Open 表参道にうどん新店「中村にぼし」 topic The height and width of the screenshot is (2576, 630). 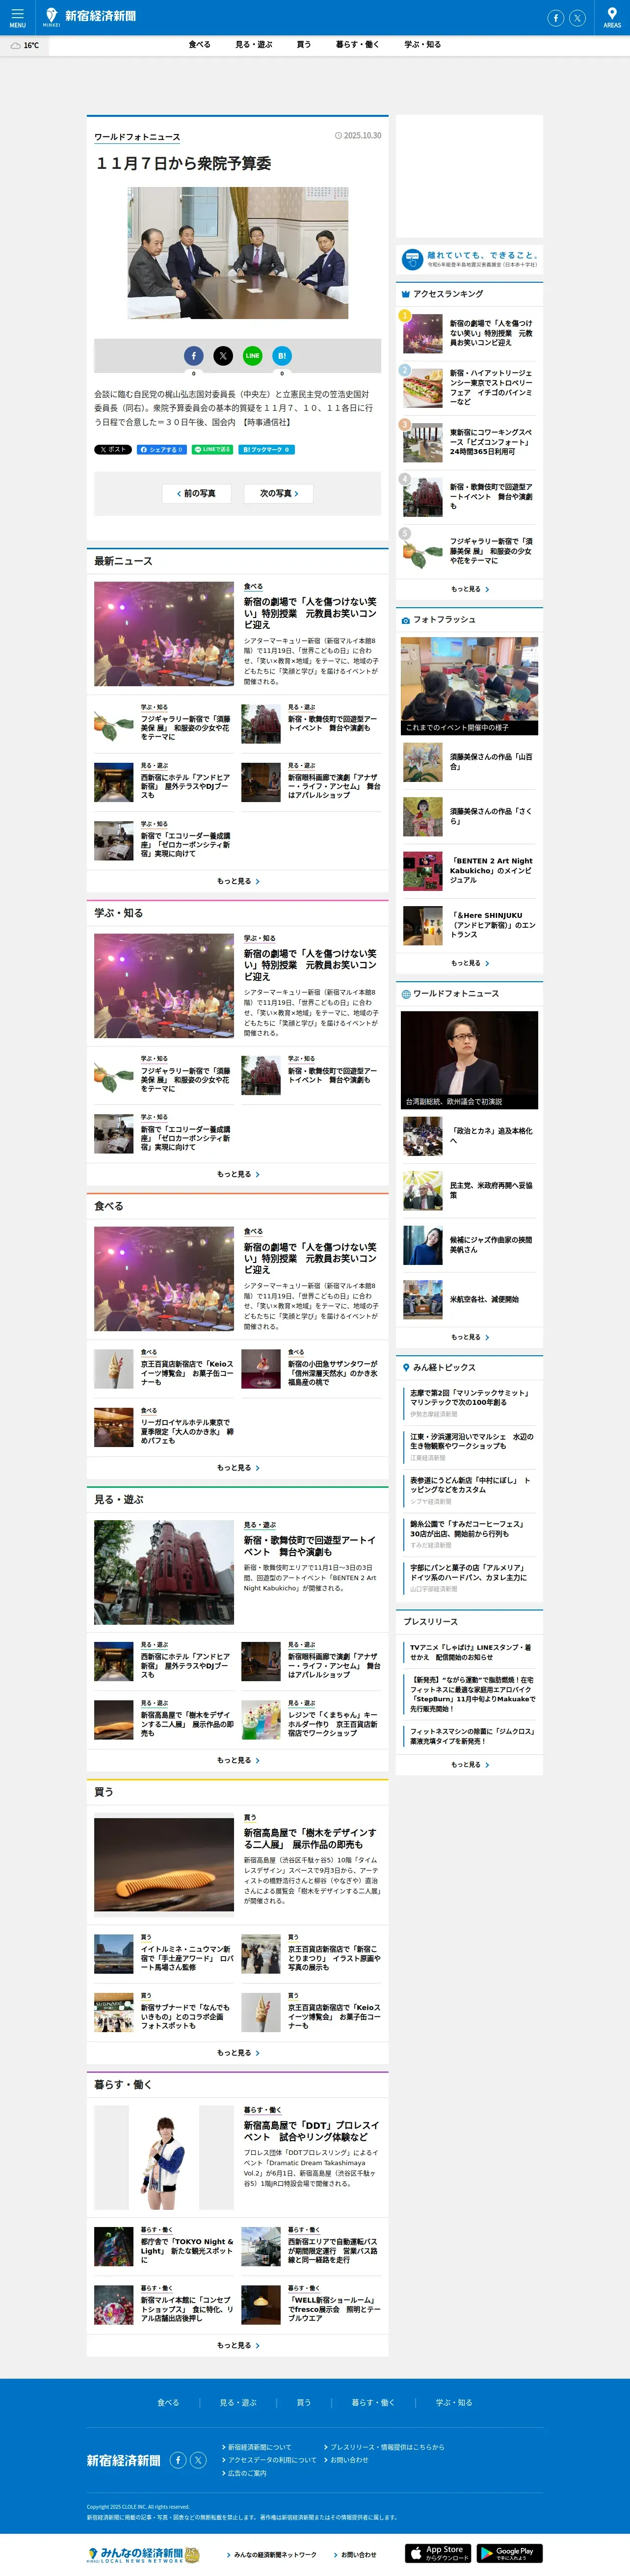pyautogui.click(x=471, y=1484)
